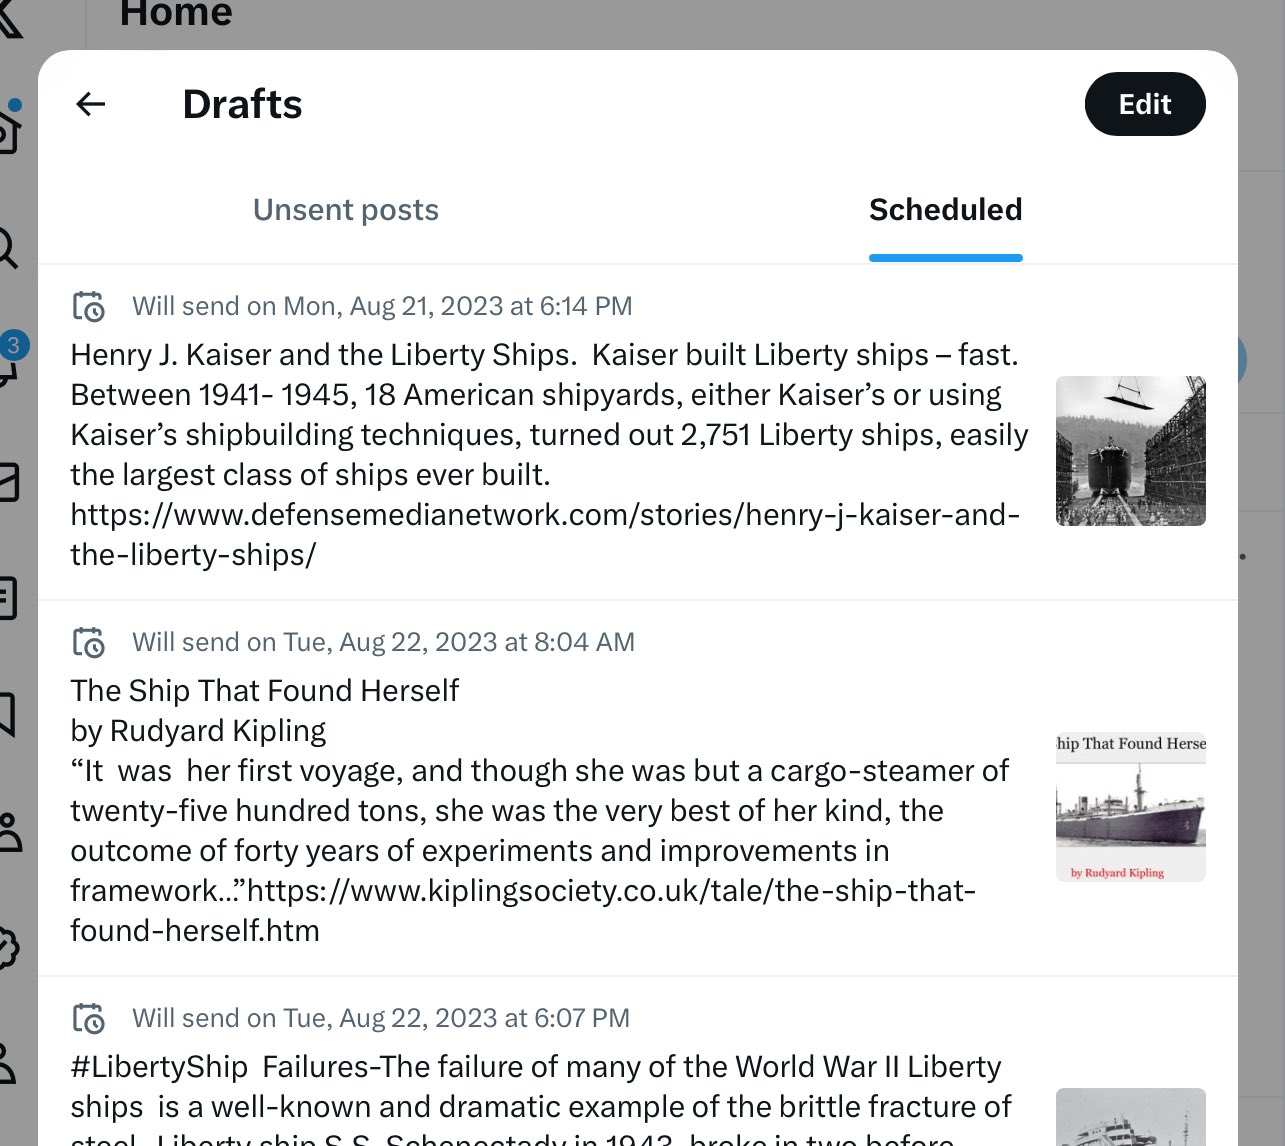Click the schedule icon on the 6:07 PM post

(x=89, y=1018)
